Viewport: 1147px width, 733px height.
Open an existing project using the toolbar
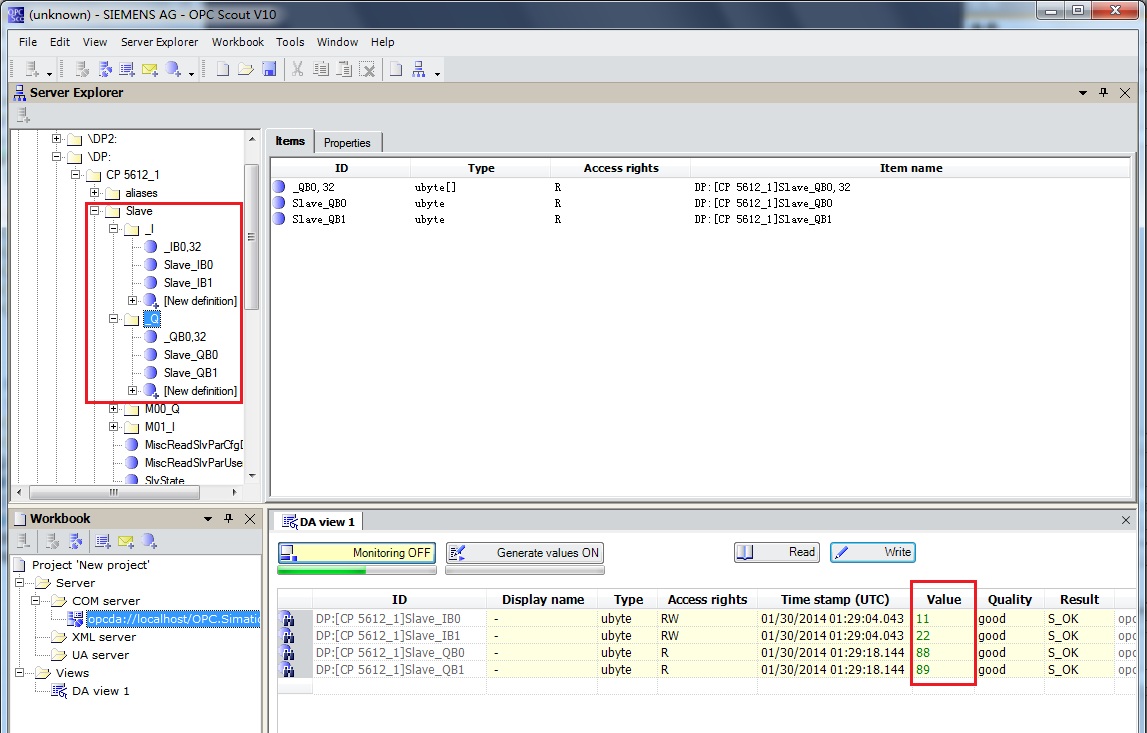click(x=246, y=68)
